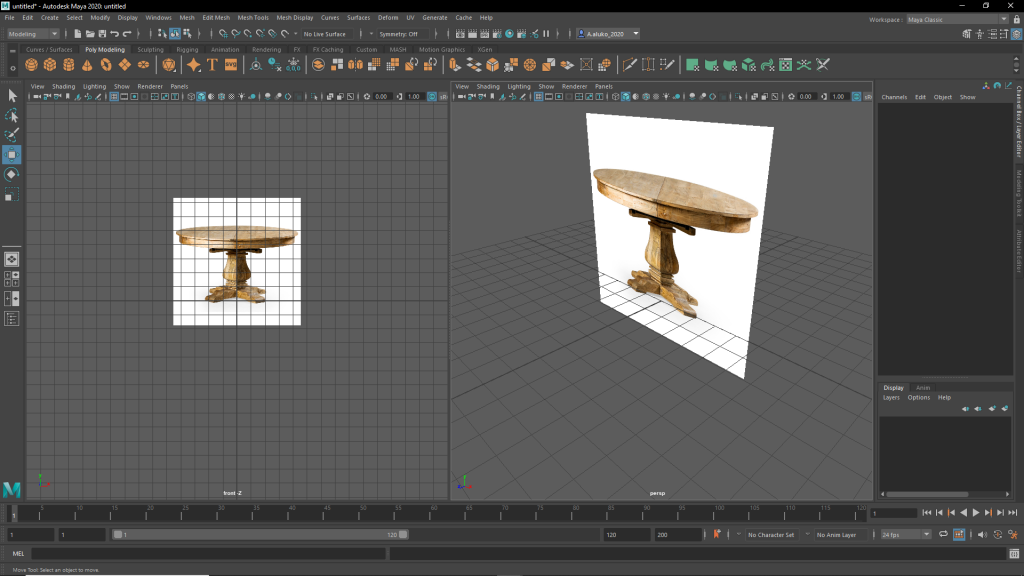
Task: Click the polygon torus shelf icon
Action: tap(106, 65)
